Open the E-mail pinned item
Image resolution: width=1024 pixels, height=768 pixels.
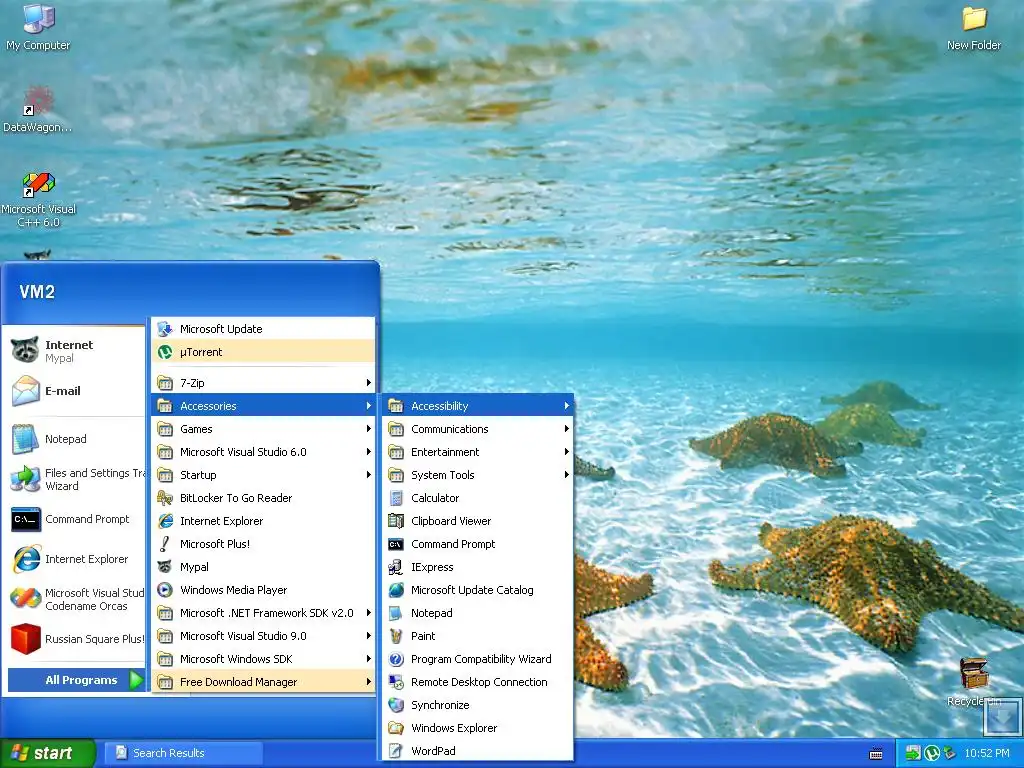pos(74,391)
